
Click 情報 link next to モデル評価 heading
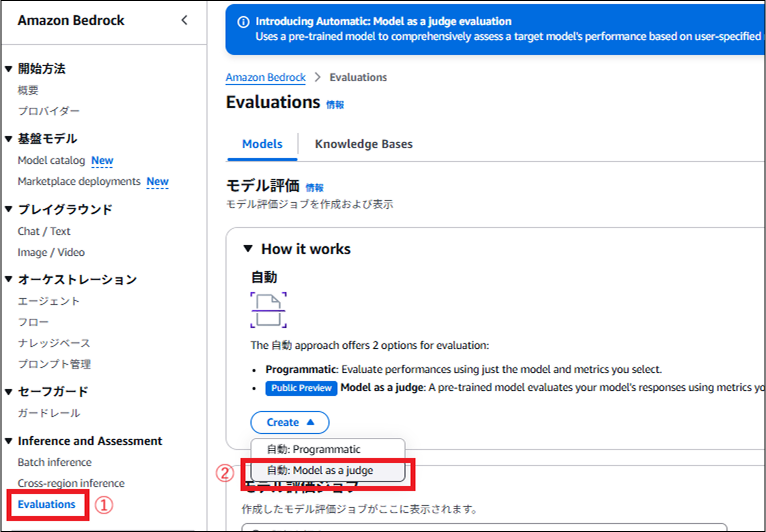pos(314,188)
